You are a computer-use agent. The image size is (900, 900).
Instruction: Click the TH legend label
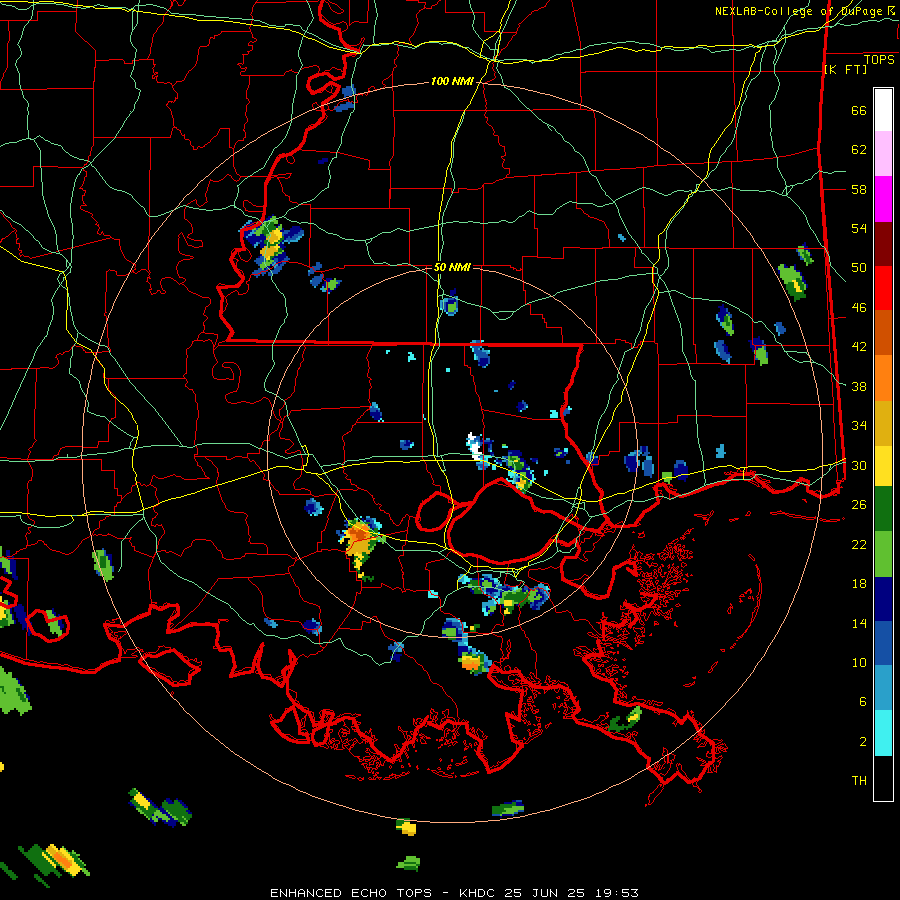[x=859, y=781]
